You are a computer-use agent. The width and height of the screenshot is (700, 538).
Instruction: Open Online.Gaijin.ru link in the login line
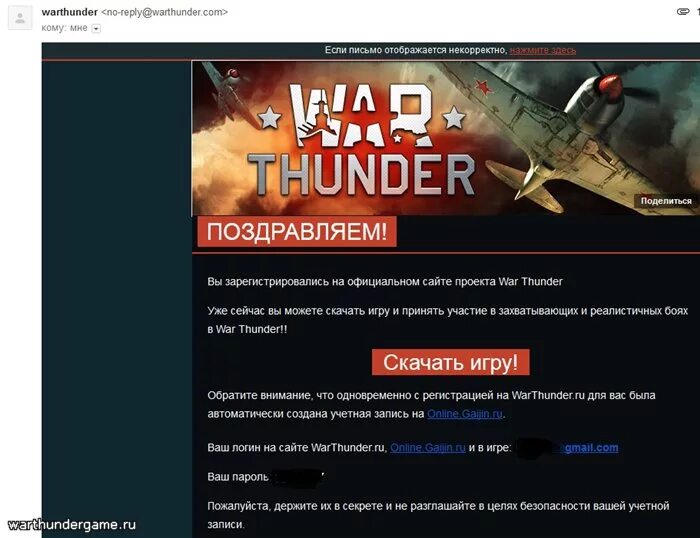pyautogui.click(x=428, y=447)
